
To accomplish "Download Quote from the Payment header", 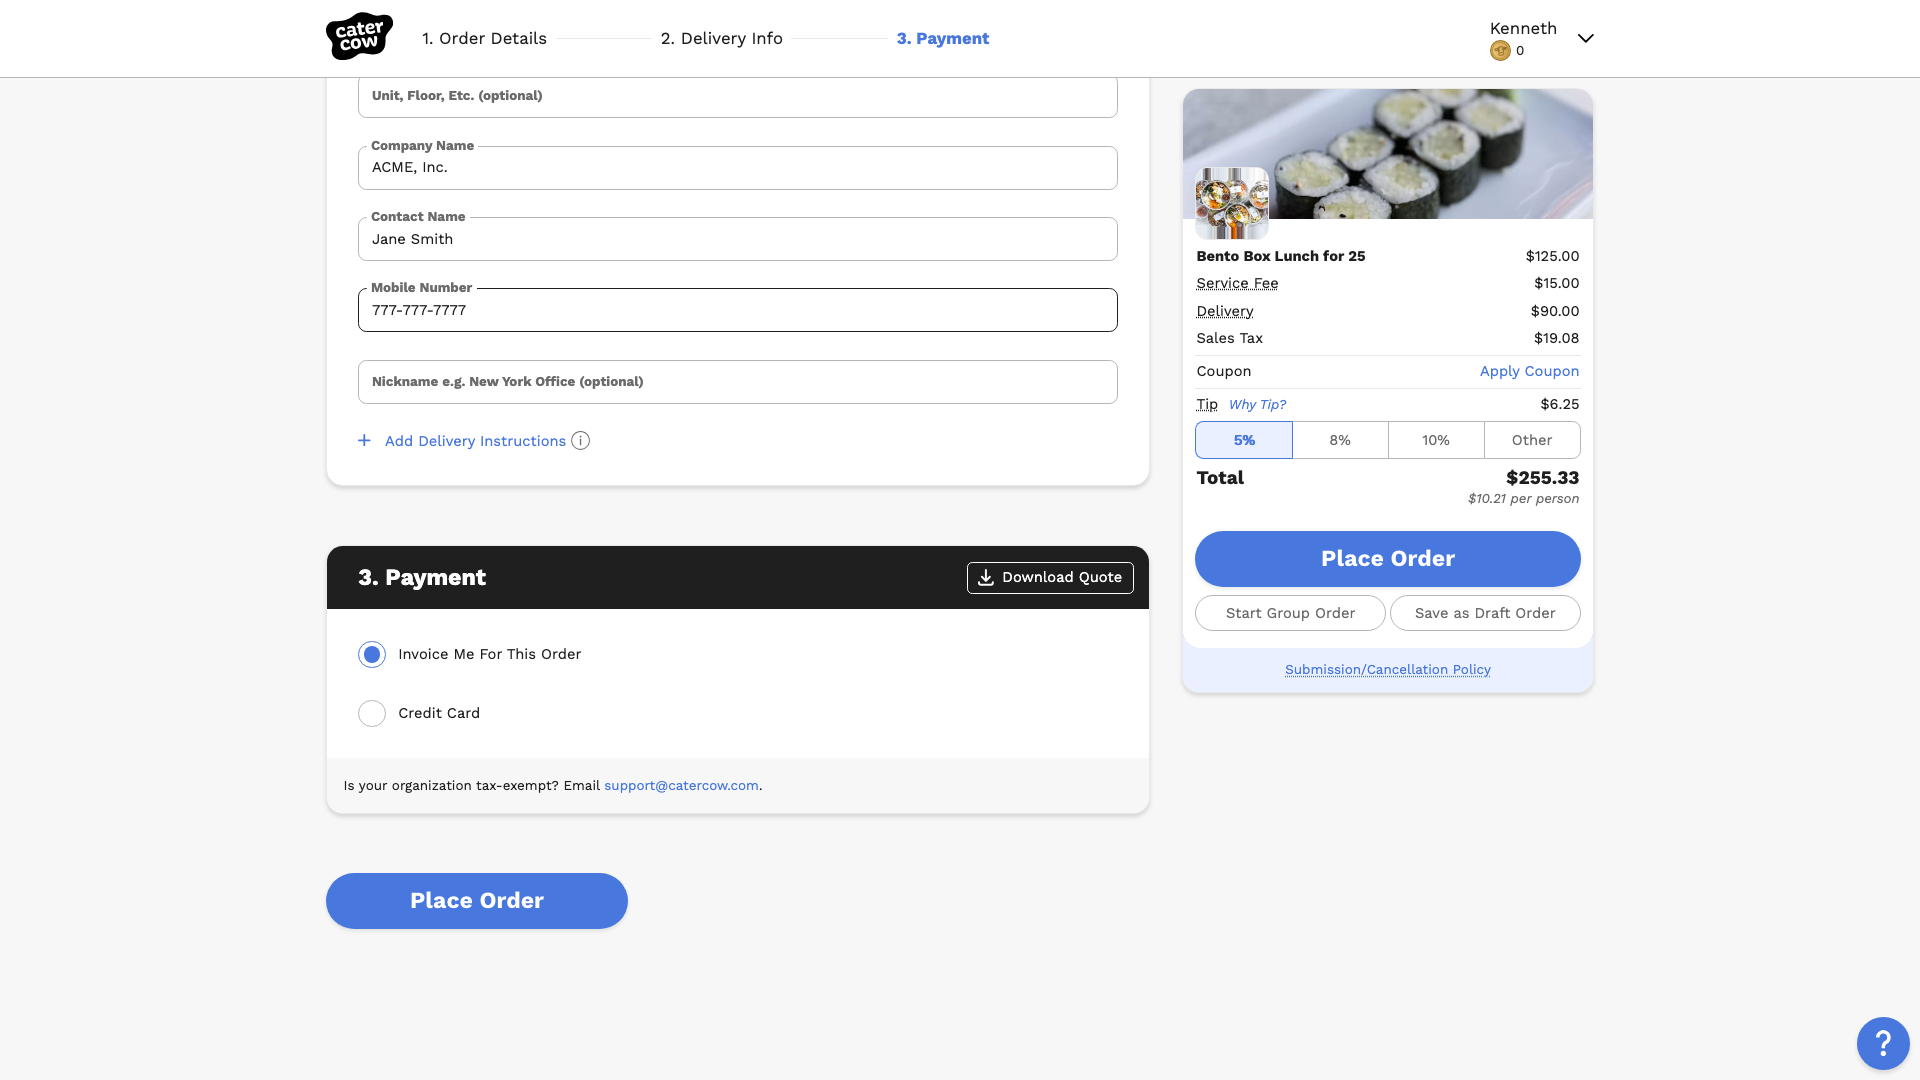I will [x=1050, y=578].
